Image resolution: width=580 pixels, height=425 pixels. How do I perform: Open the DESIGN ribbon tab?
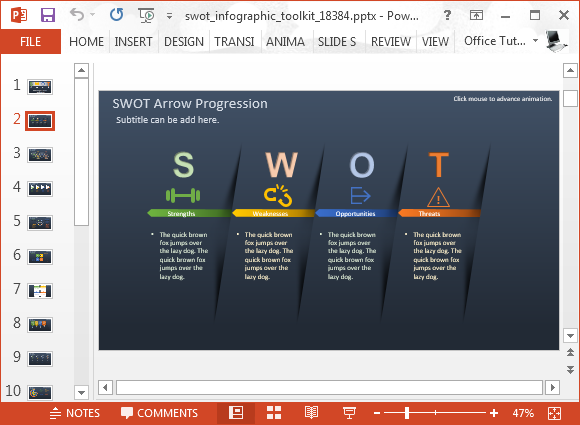click(x=184, y=41)
